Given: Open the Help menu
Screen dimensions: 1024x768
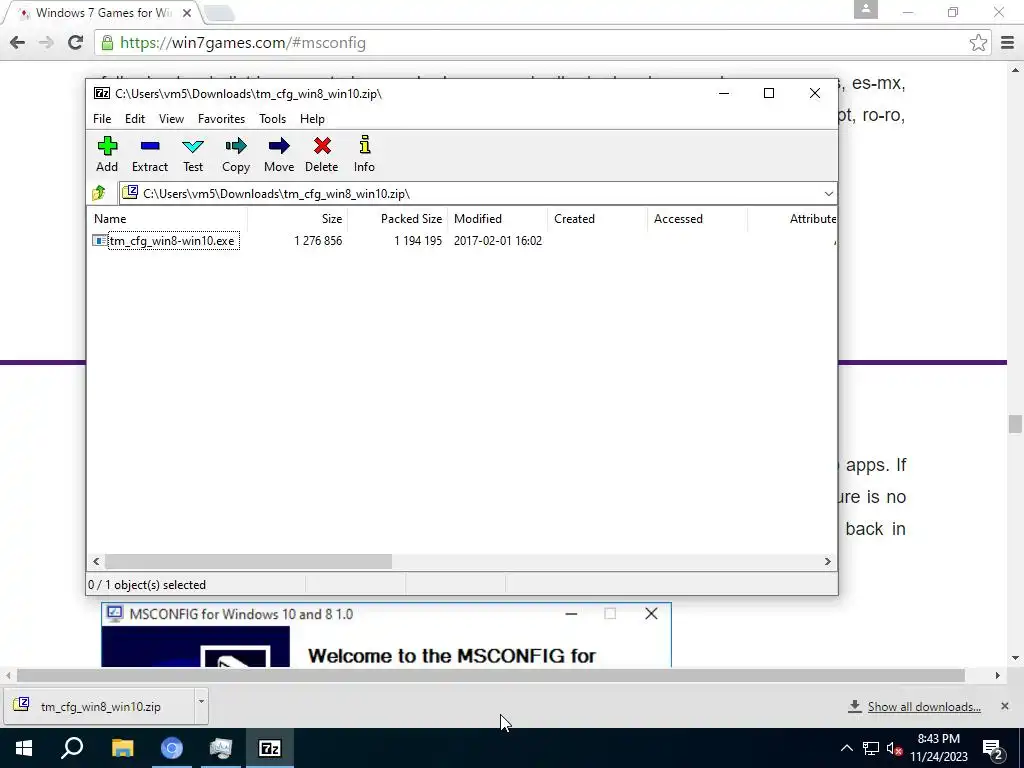Looking at the screenshot, I should (312, 119).
